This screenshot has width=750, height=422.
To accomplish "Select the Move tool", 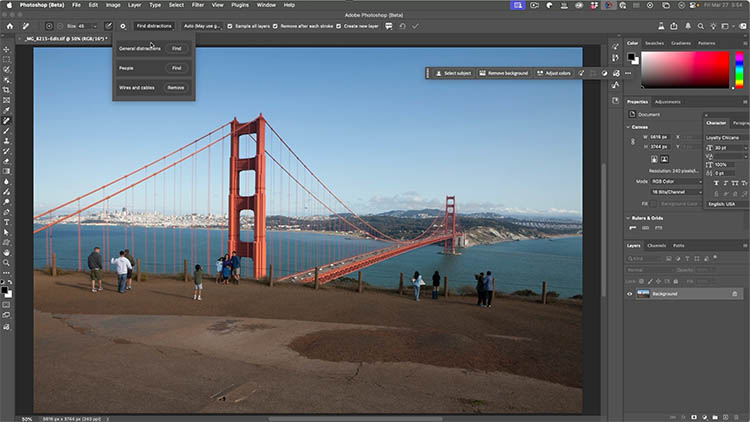I will [x=6, y=49].
